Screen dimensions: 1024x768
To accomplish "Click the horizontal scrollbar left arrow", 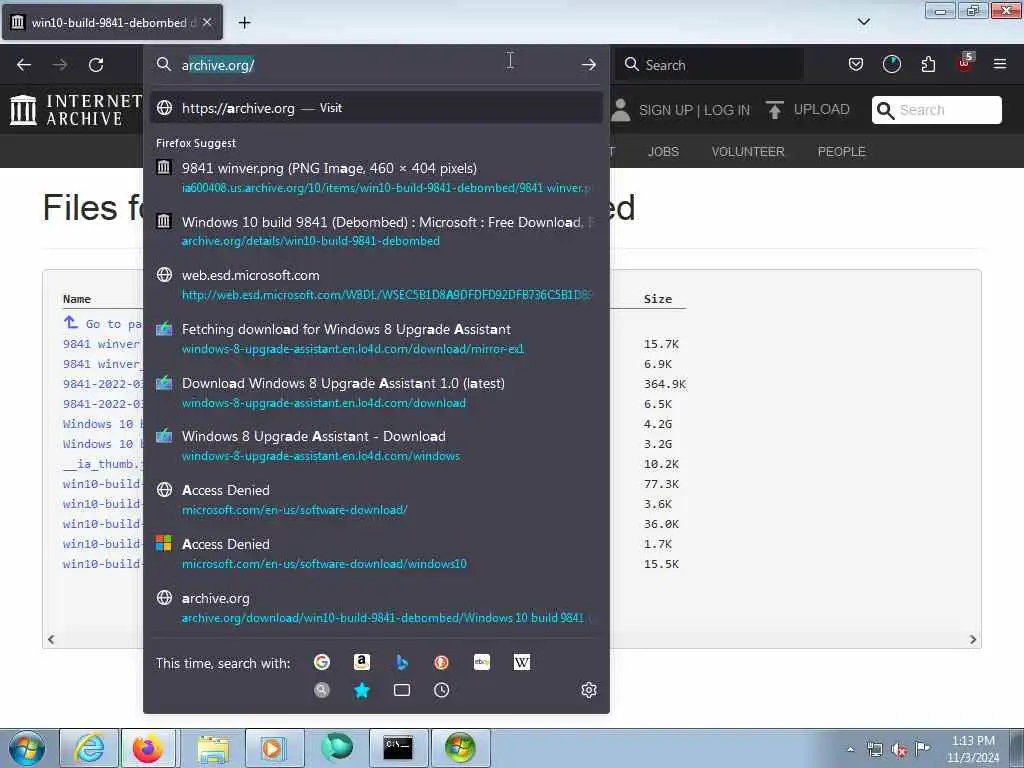I will coord(51,639).
